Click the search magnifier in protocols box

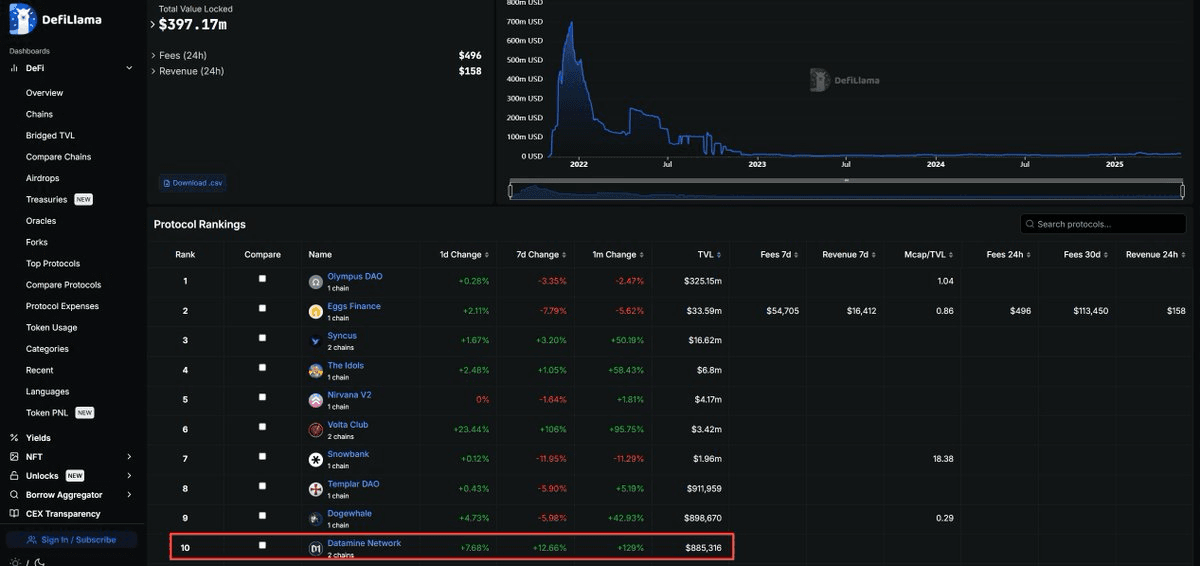pyautogui.click(x=1030, y=224)
